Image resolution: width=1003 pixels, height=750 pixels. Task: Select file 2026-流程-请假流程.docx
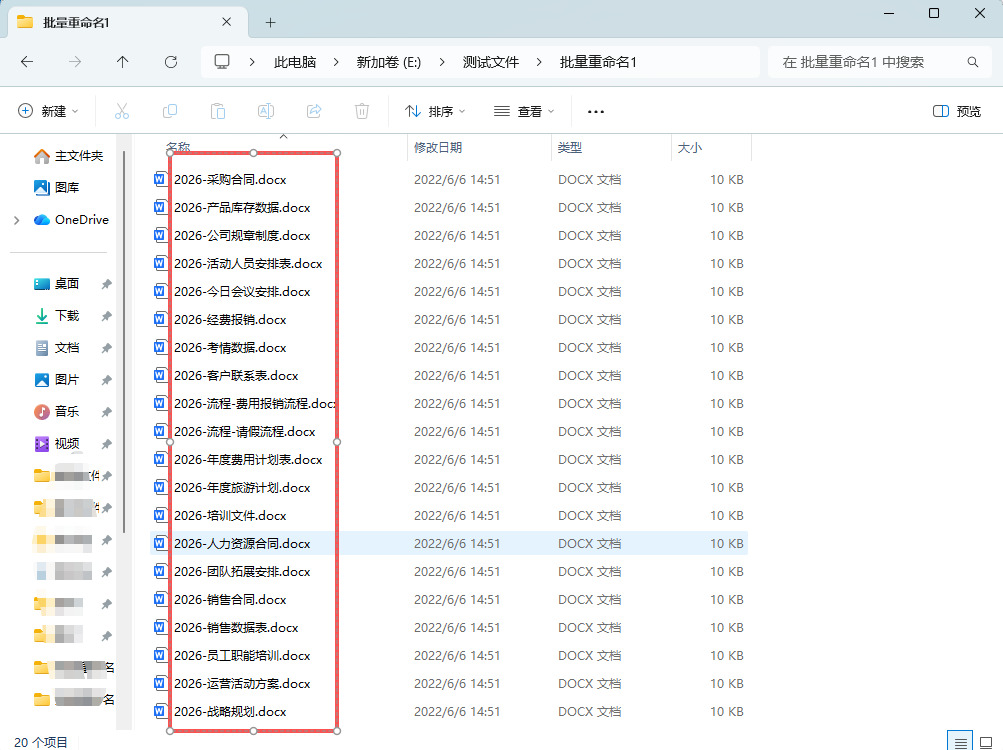click(244, 431)
